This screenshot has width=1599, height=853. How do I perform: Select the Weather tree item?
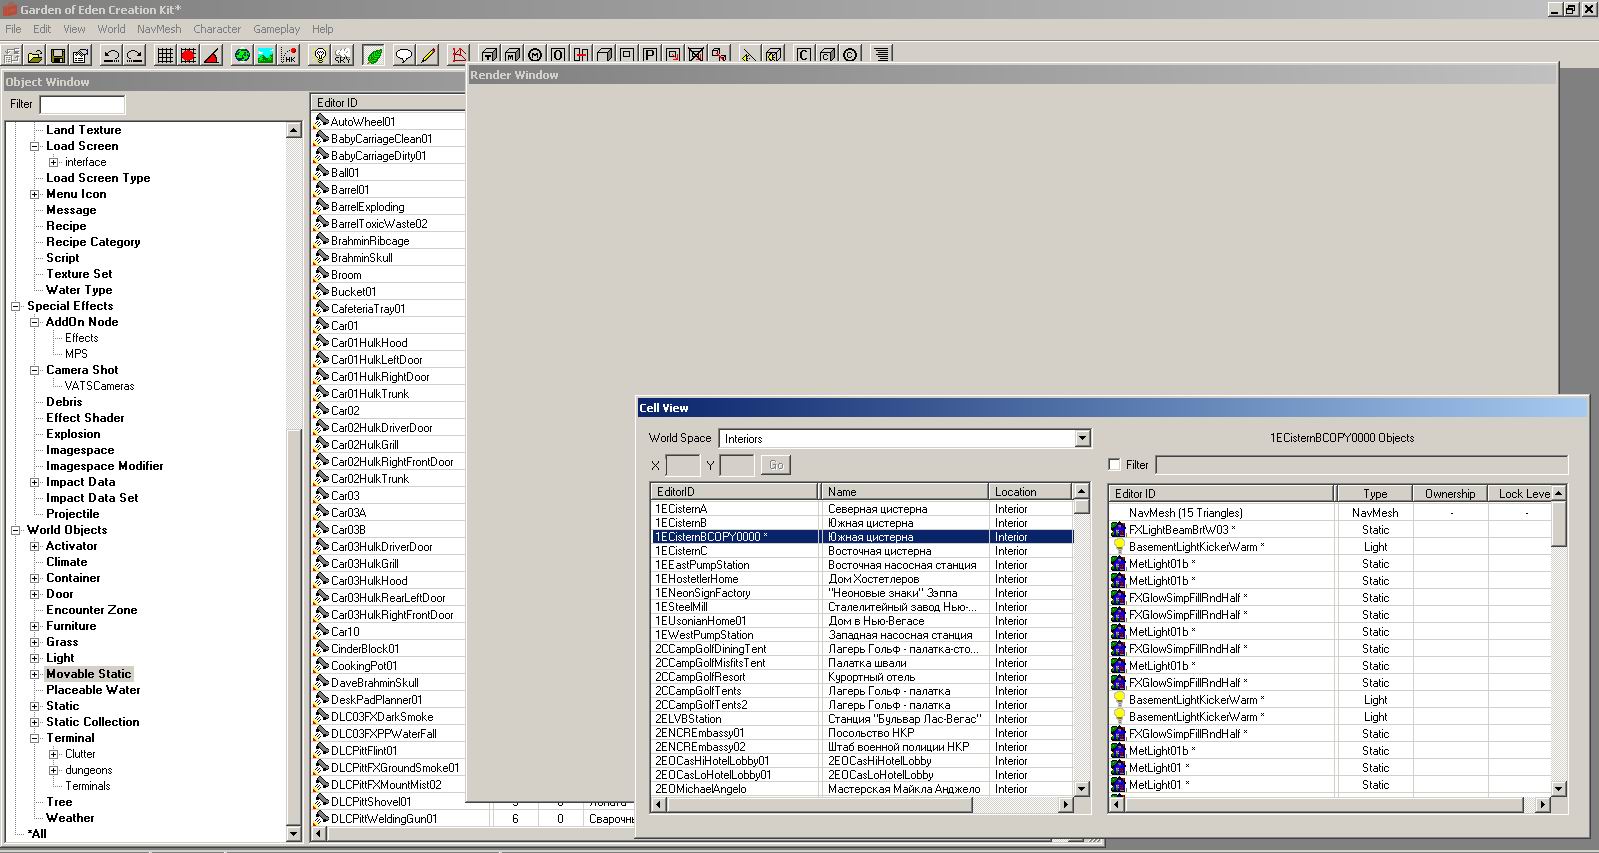pyautogui.click(x=70, y=818)
